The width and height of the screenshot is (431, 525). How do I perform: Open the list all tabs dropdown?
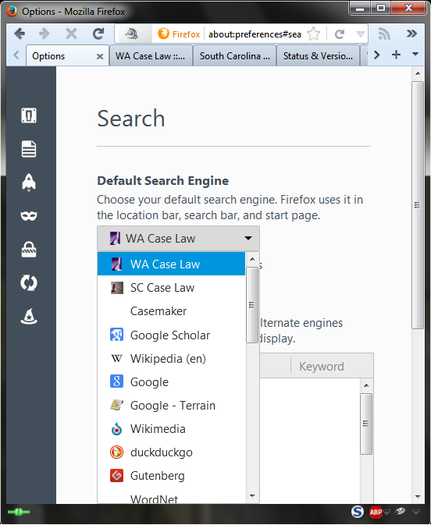415,54
